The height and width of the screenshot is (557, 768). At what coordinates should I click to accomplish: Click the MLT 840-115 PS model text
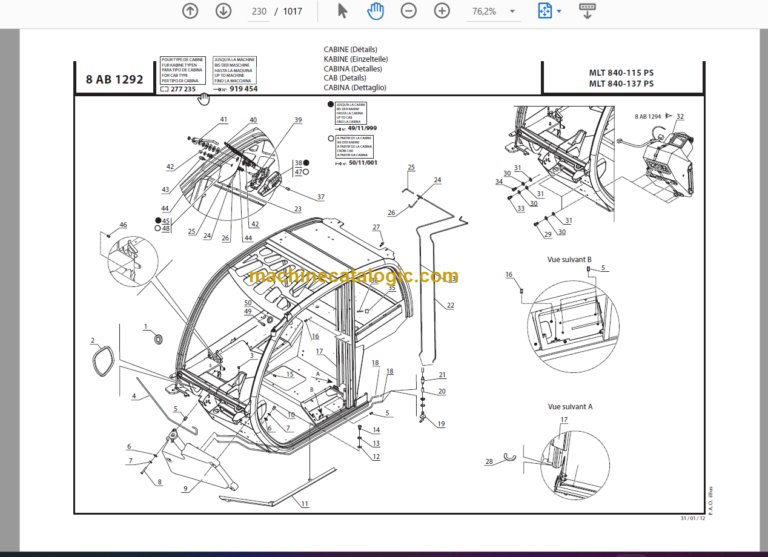[621, 73]
